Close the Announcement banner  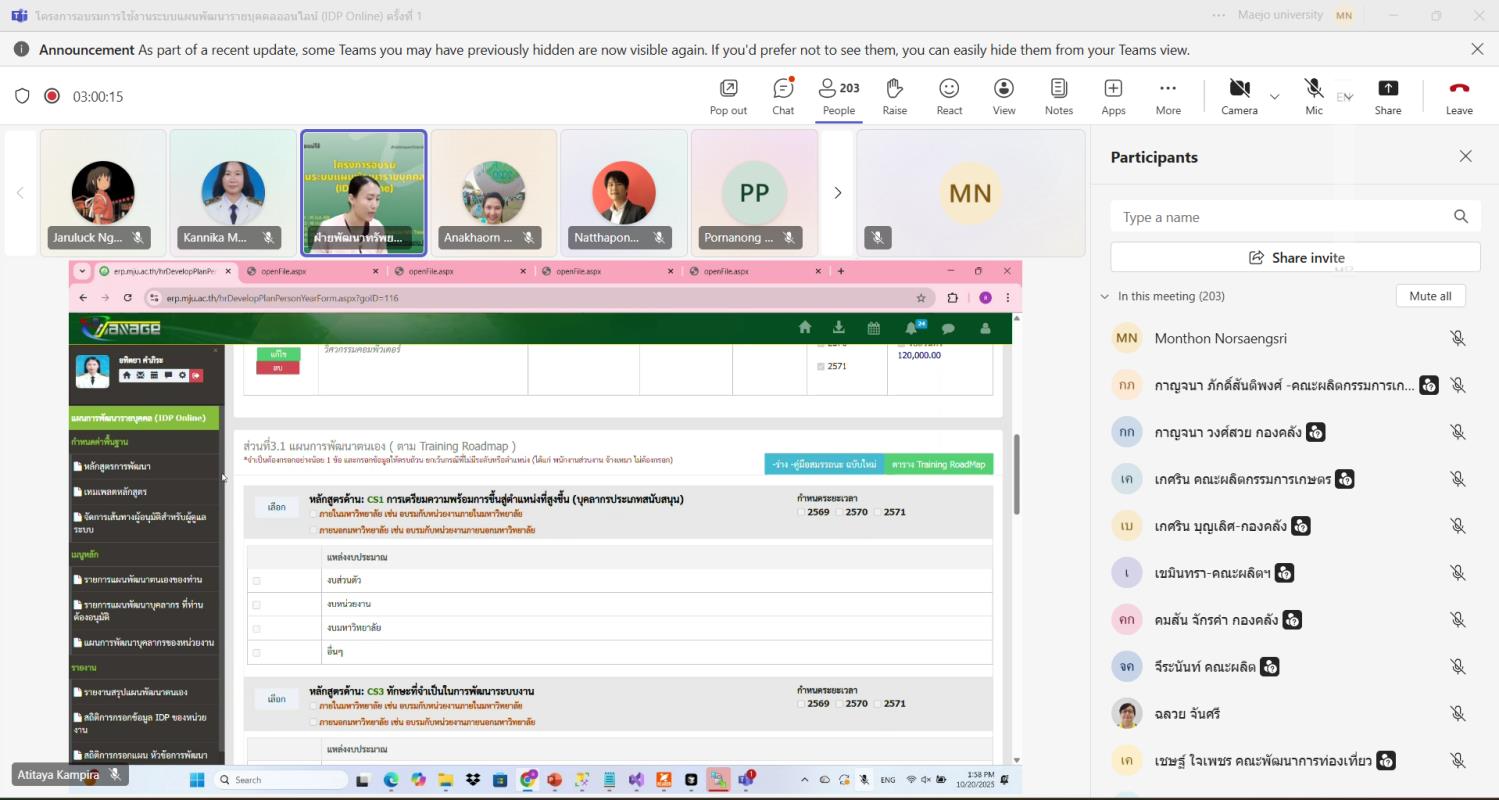point(1477,49)
